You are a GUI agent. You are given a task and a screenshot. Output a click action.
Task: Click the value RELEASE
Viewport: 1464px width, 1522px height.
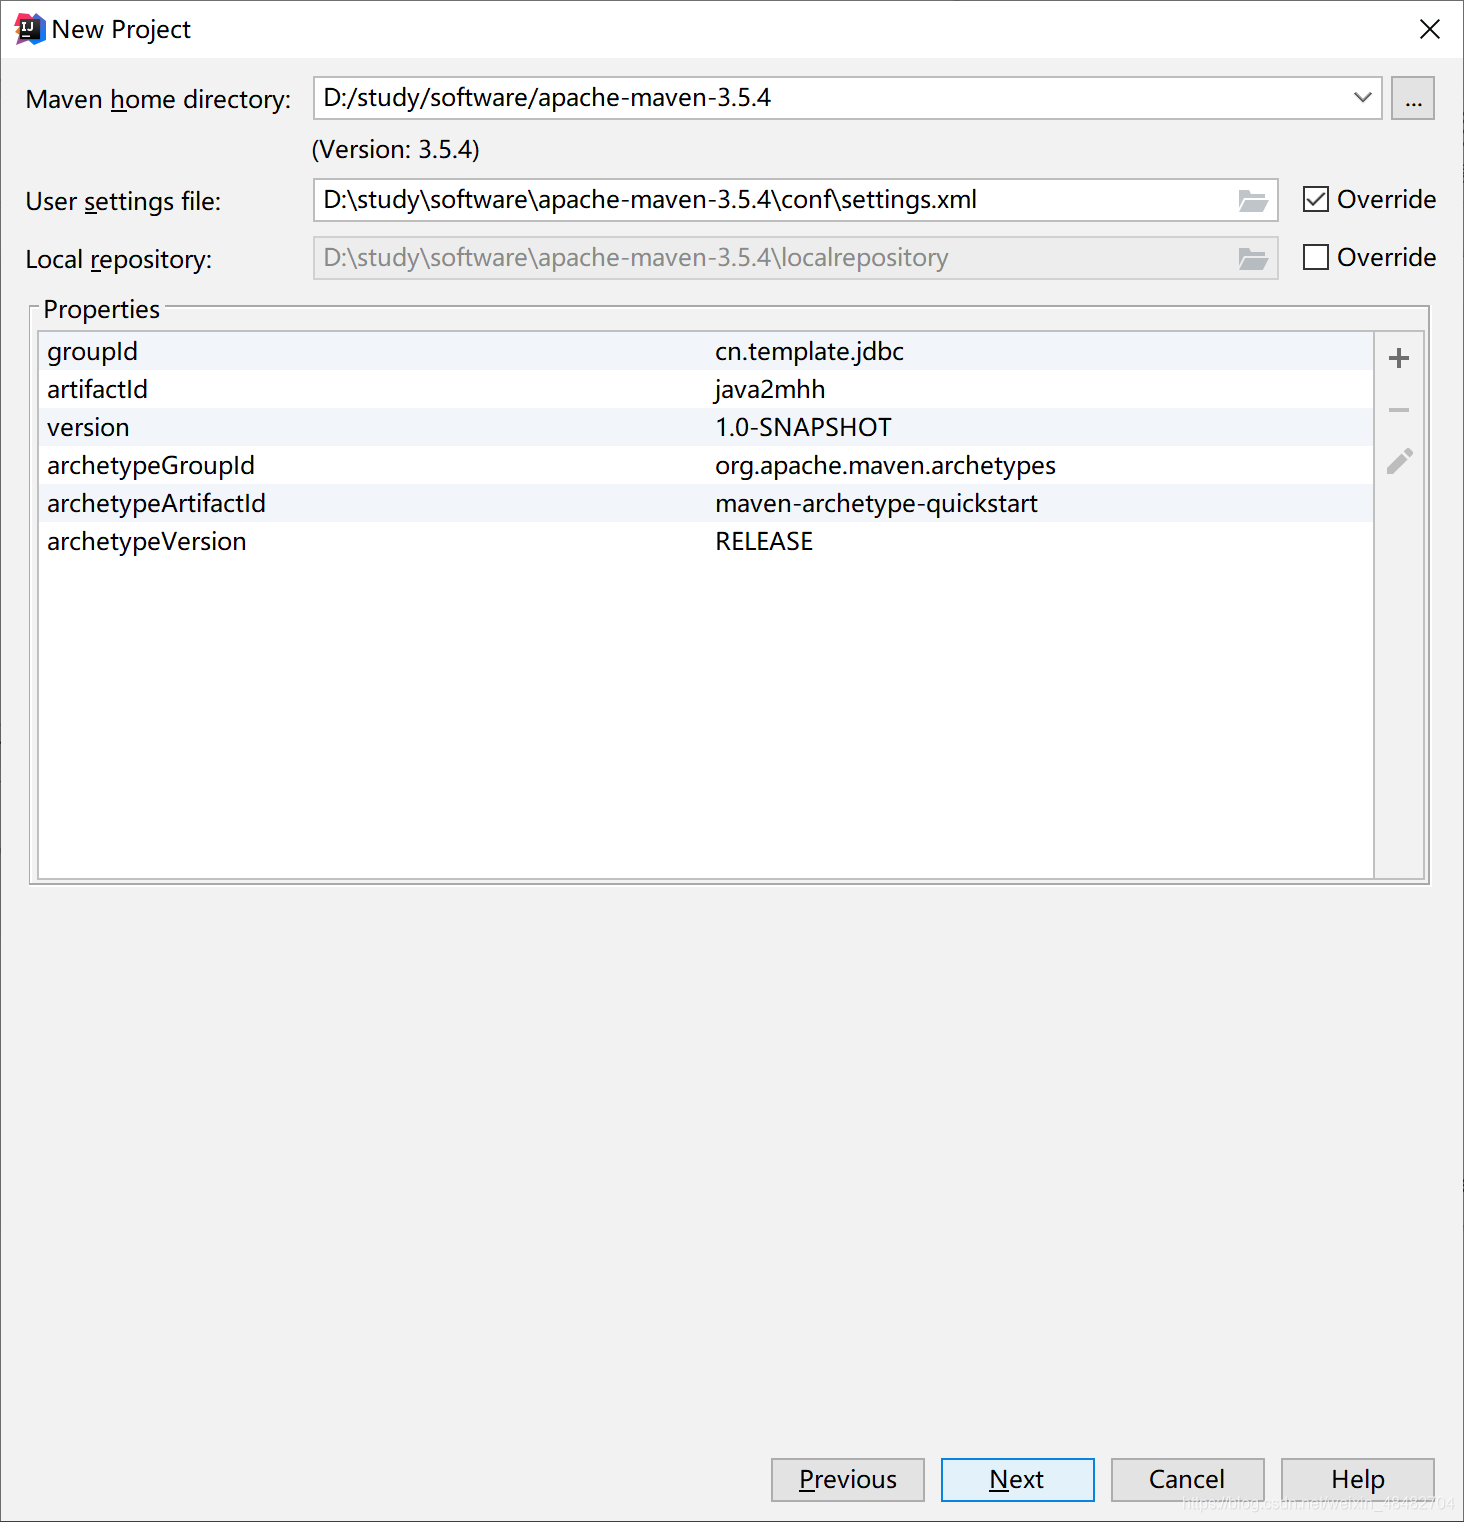(764, 542)
